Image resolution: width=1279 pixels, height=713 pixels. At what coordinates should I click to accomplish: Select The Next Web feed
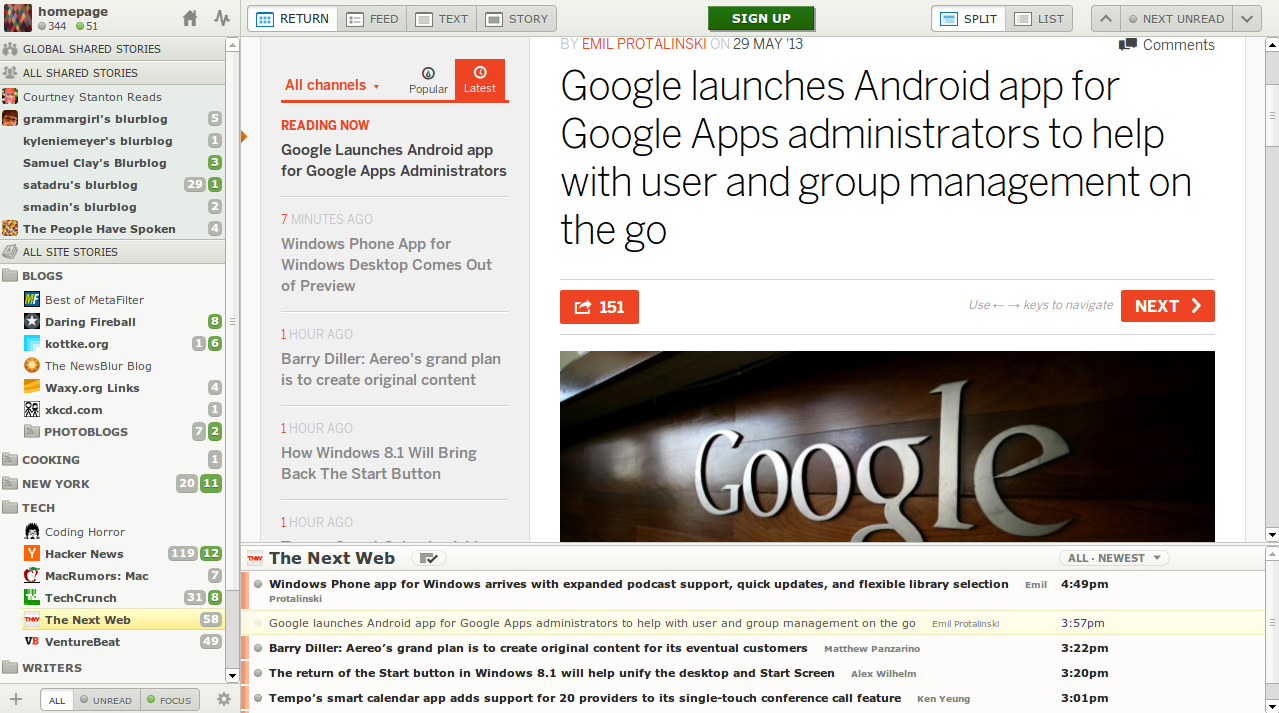point(113,620)
